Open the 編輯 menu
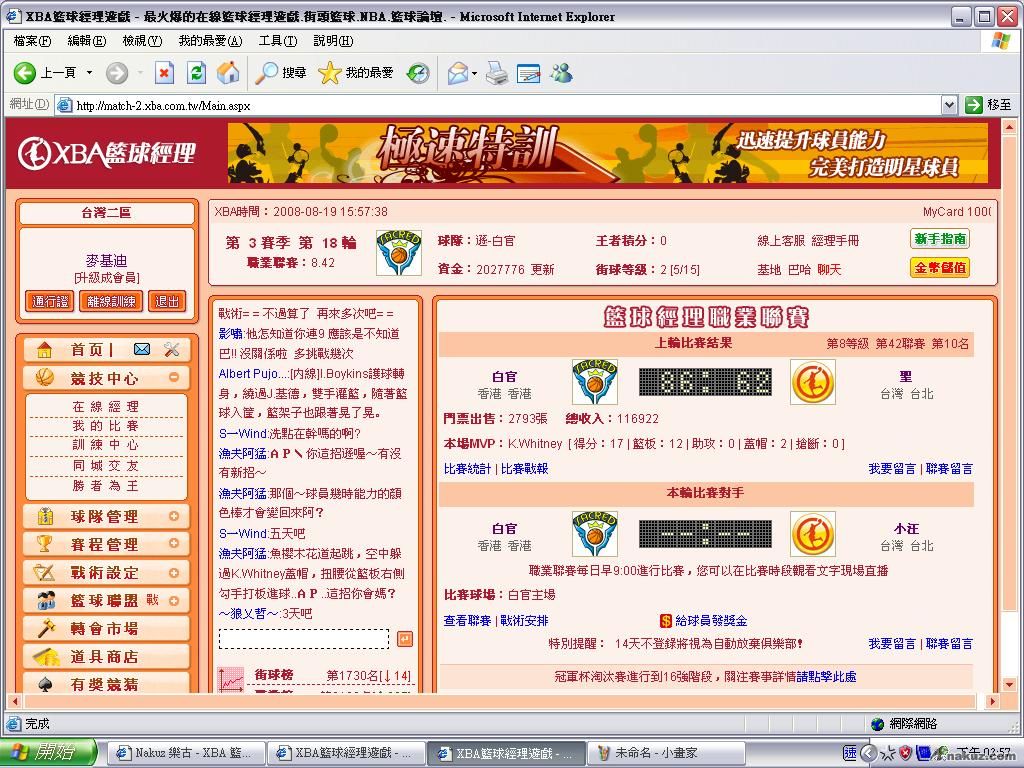 click(87, 41)
